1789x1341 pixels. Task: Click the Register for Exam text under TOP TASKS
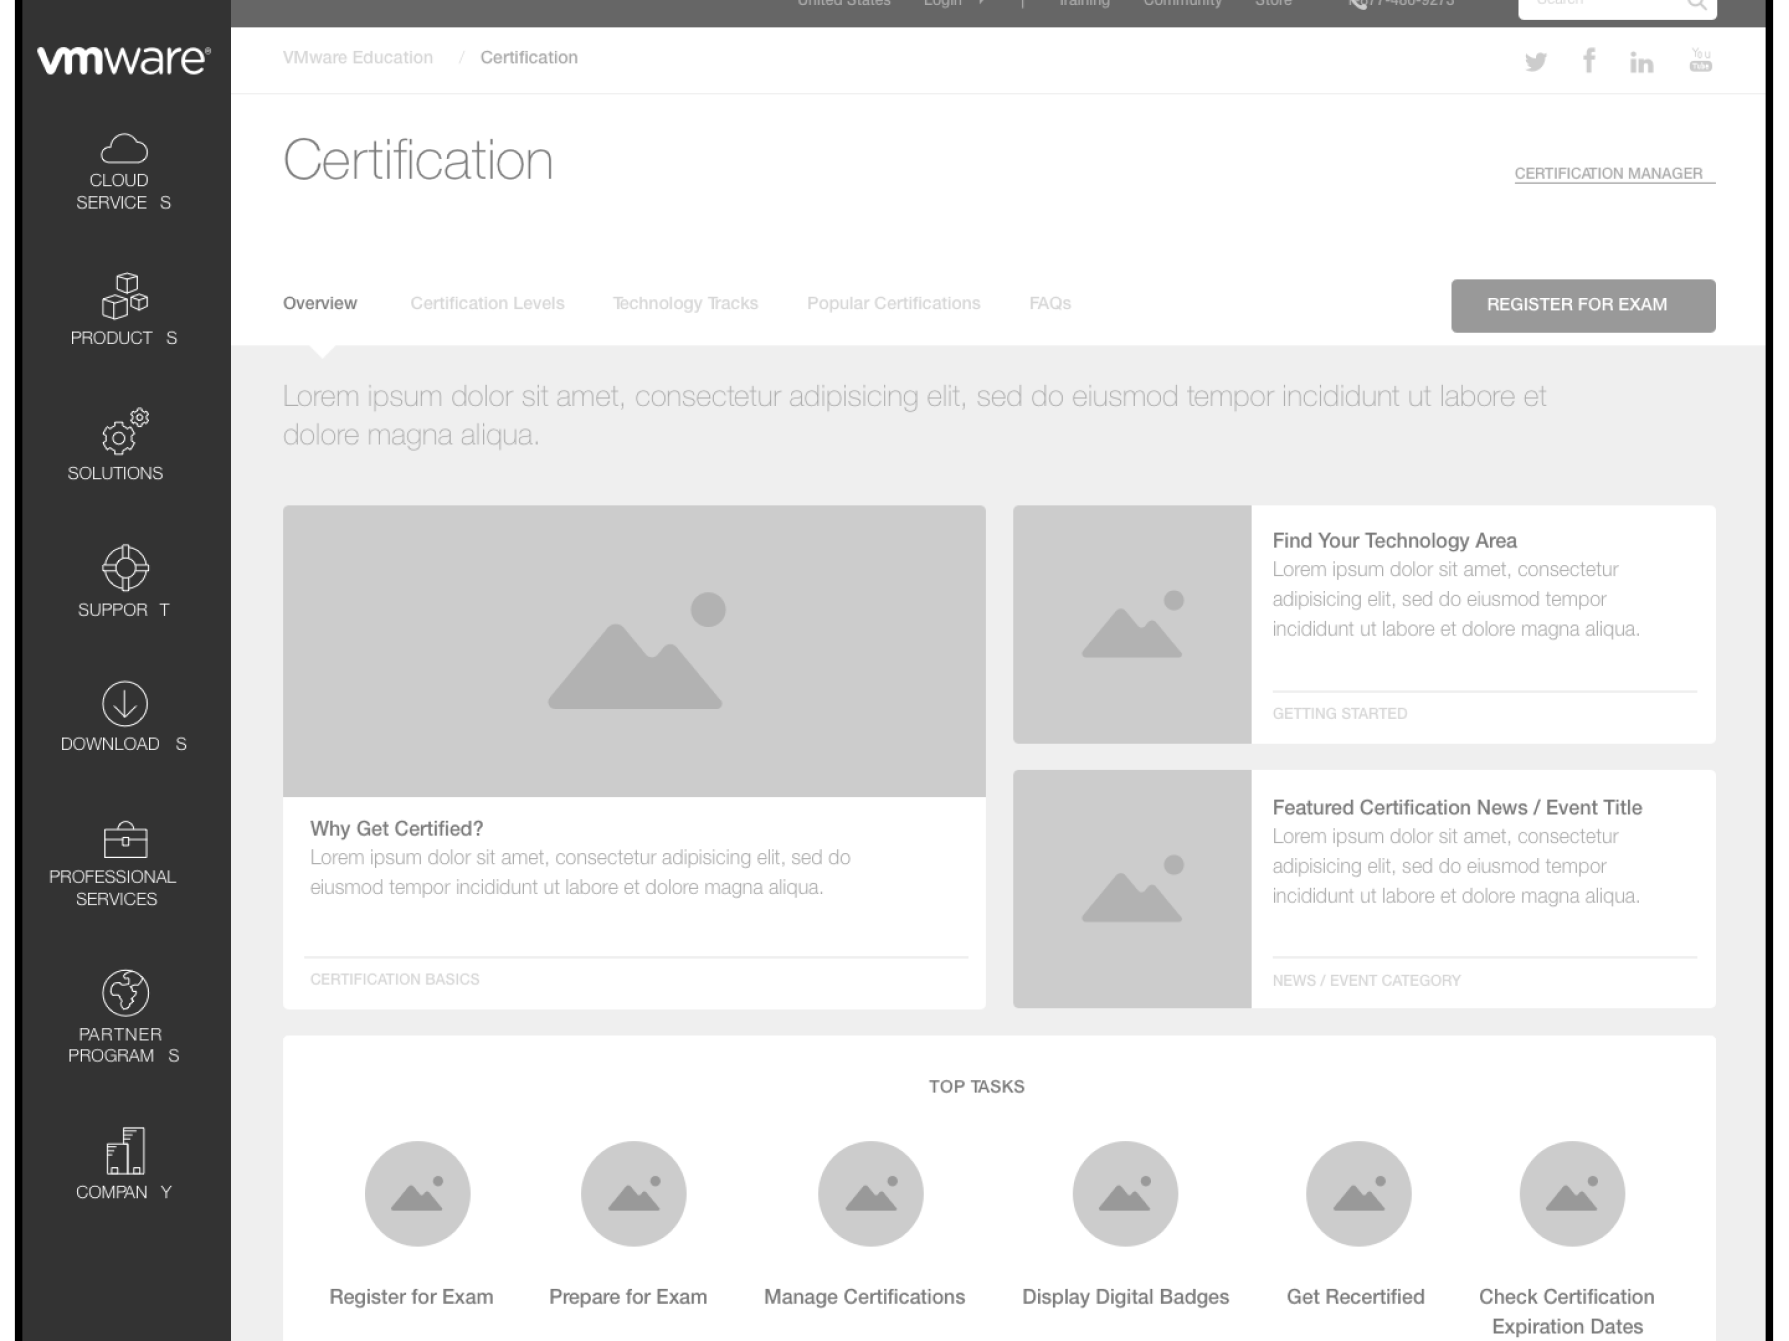411,1296
